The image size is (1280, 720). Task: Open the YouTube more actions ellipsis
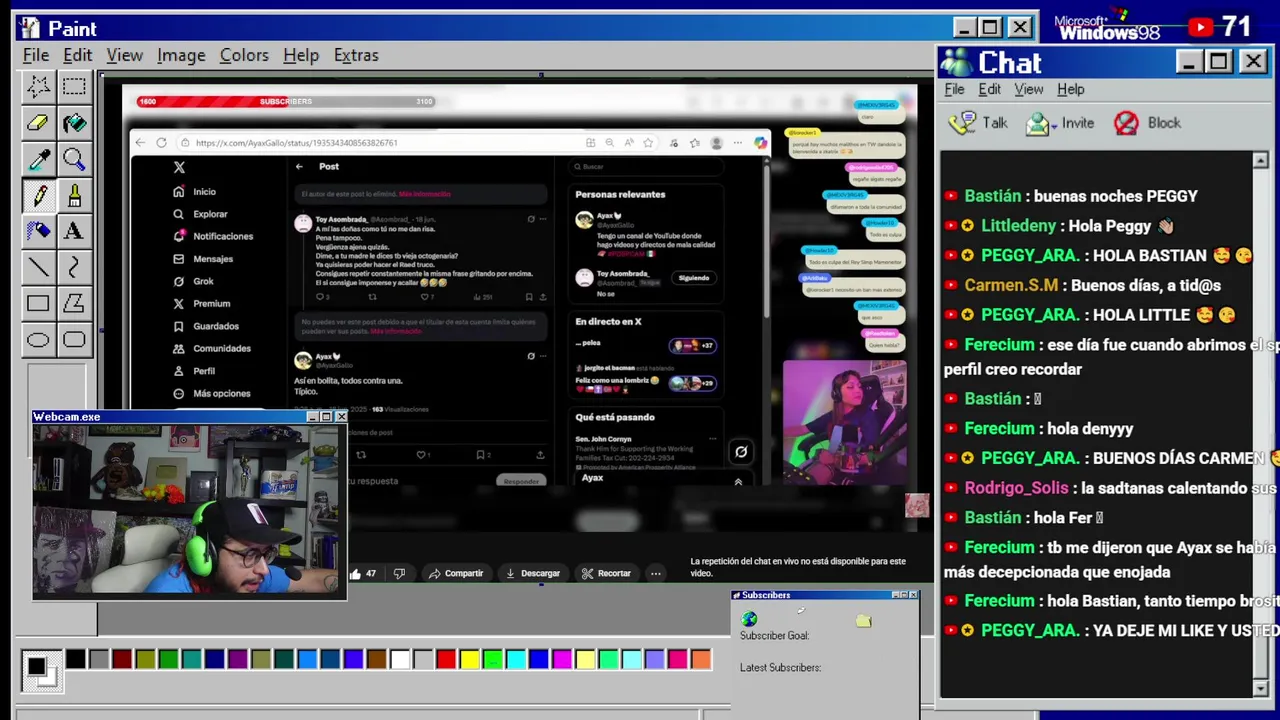pos(655,574)
